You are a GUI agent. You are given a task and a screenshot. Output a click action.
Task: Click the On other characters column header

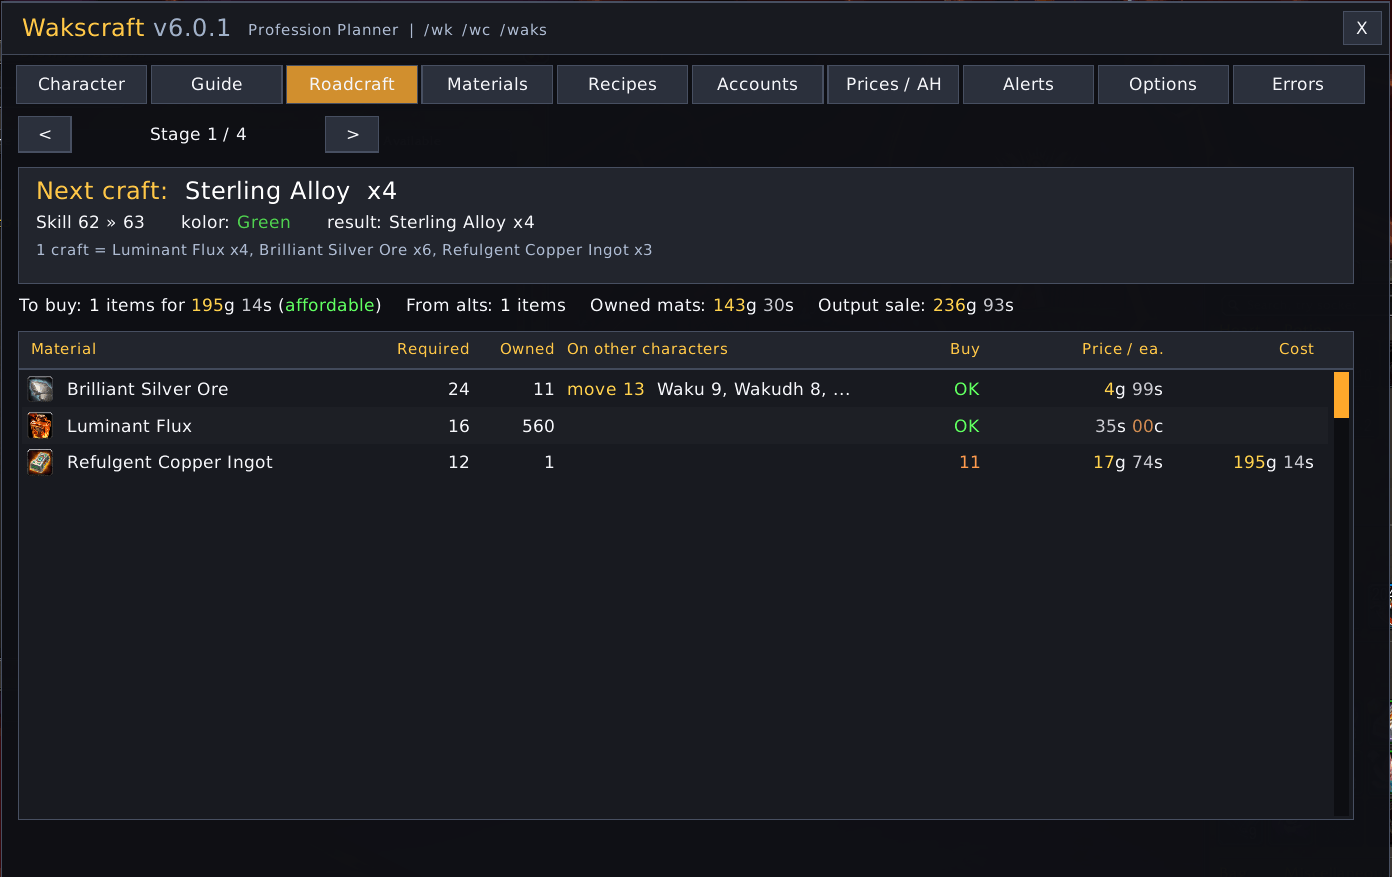coord(647,349)
